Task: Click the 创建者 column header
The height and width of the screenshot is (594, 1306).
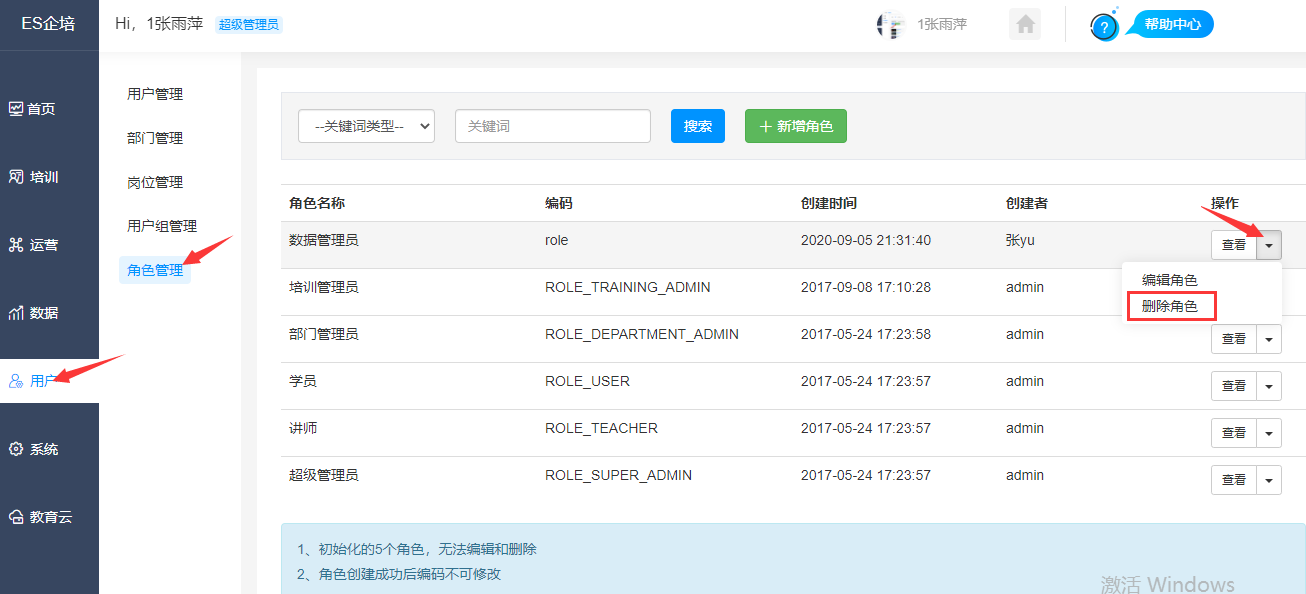Action: tap(1027, 203)
